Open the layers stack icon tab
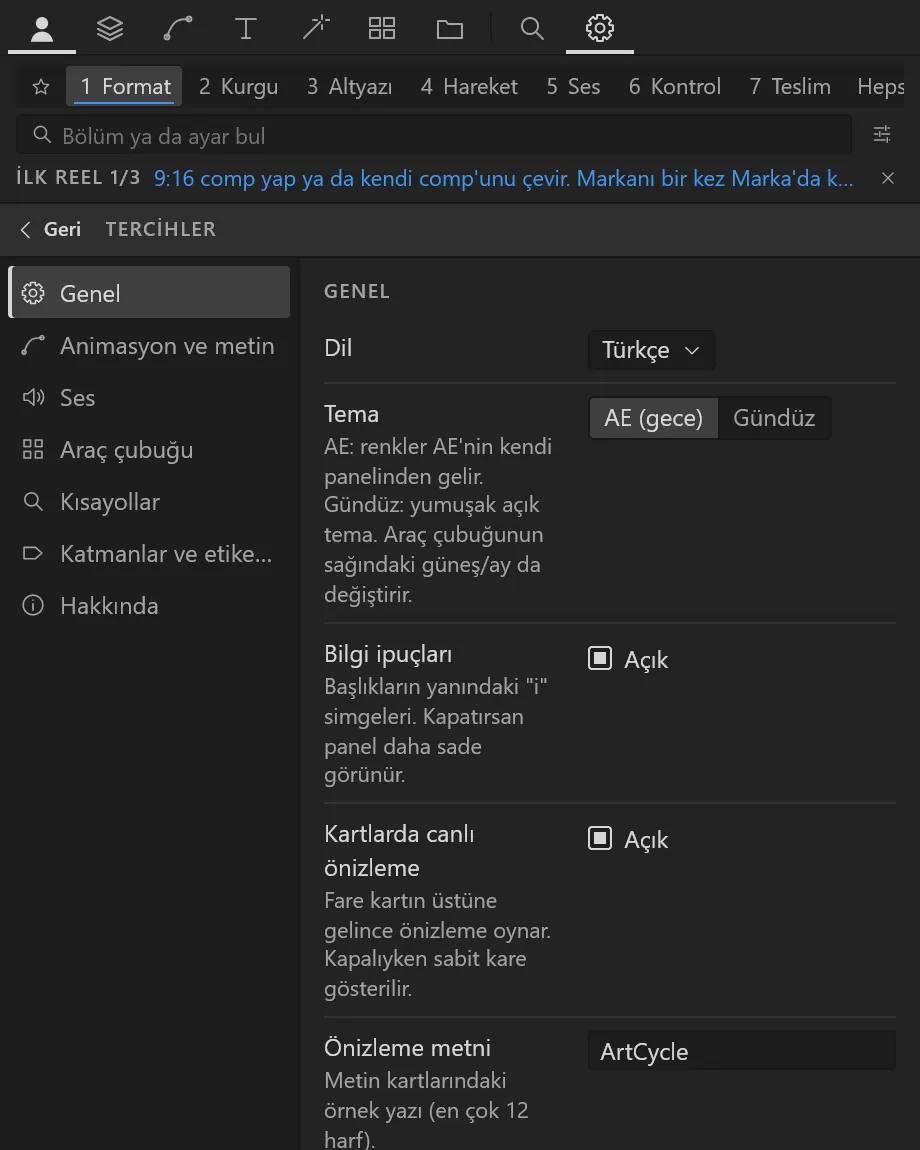The width and height of the screenshot is (920, 1150). coord(110,29)
